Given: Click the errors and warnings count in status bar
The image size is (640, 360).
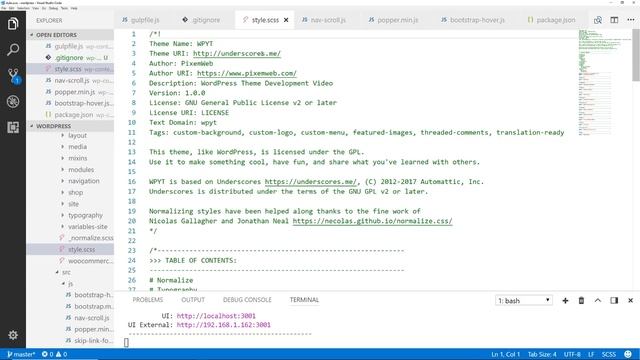Looking at the screenshot, I should pos(54,354).
